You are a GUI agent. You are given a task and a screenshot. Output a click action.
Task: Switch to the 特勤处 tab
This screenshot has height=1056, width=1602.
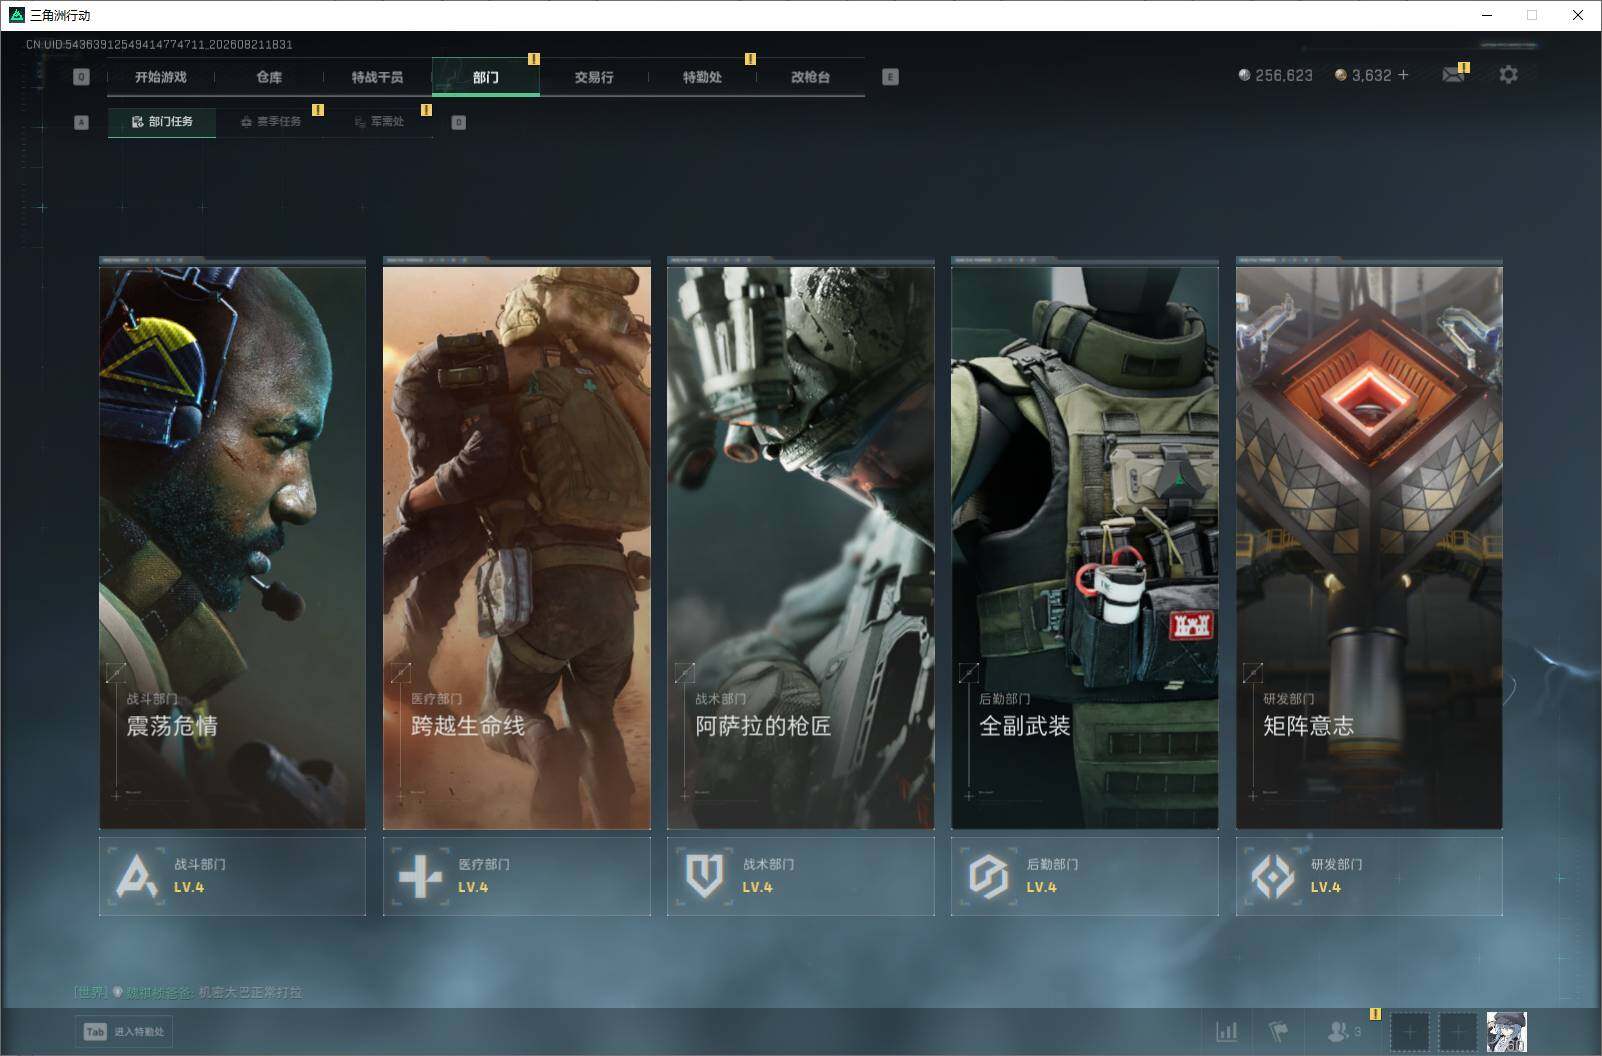[702, 77]
